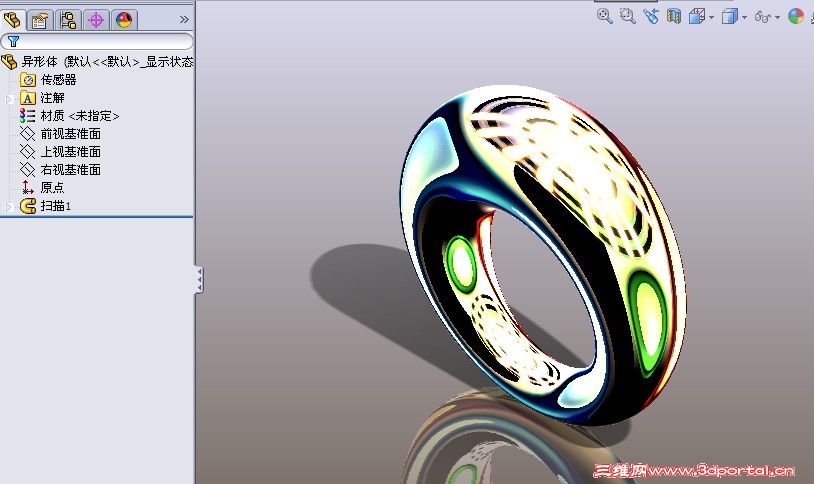Switch to the PropertyManager tab
Screen dimensions: 814x484
click(40, 20)
